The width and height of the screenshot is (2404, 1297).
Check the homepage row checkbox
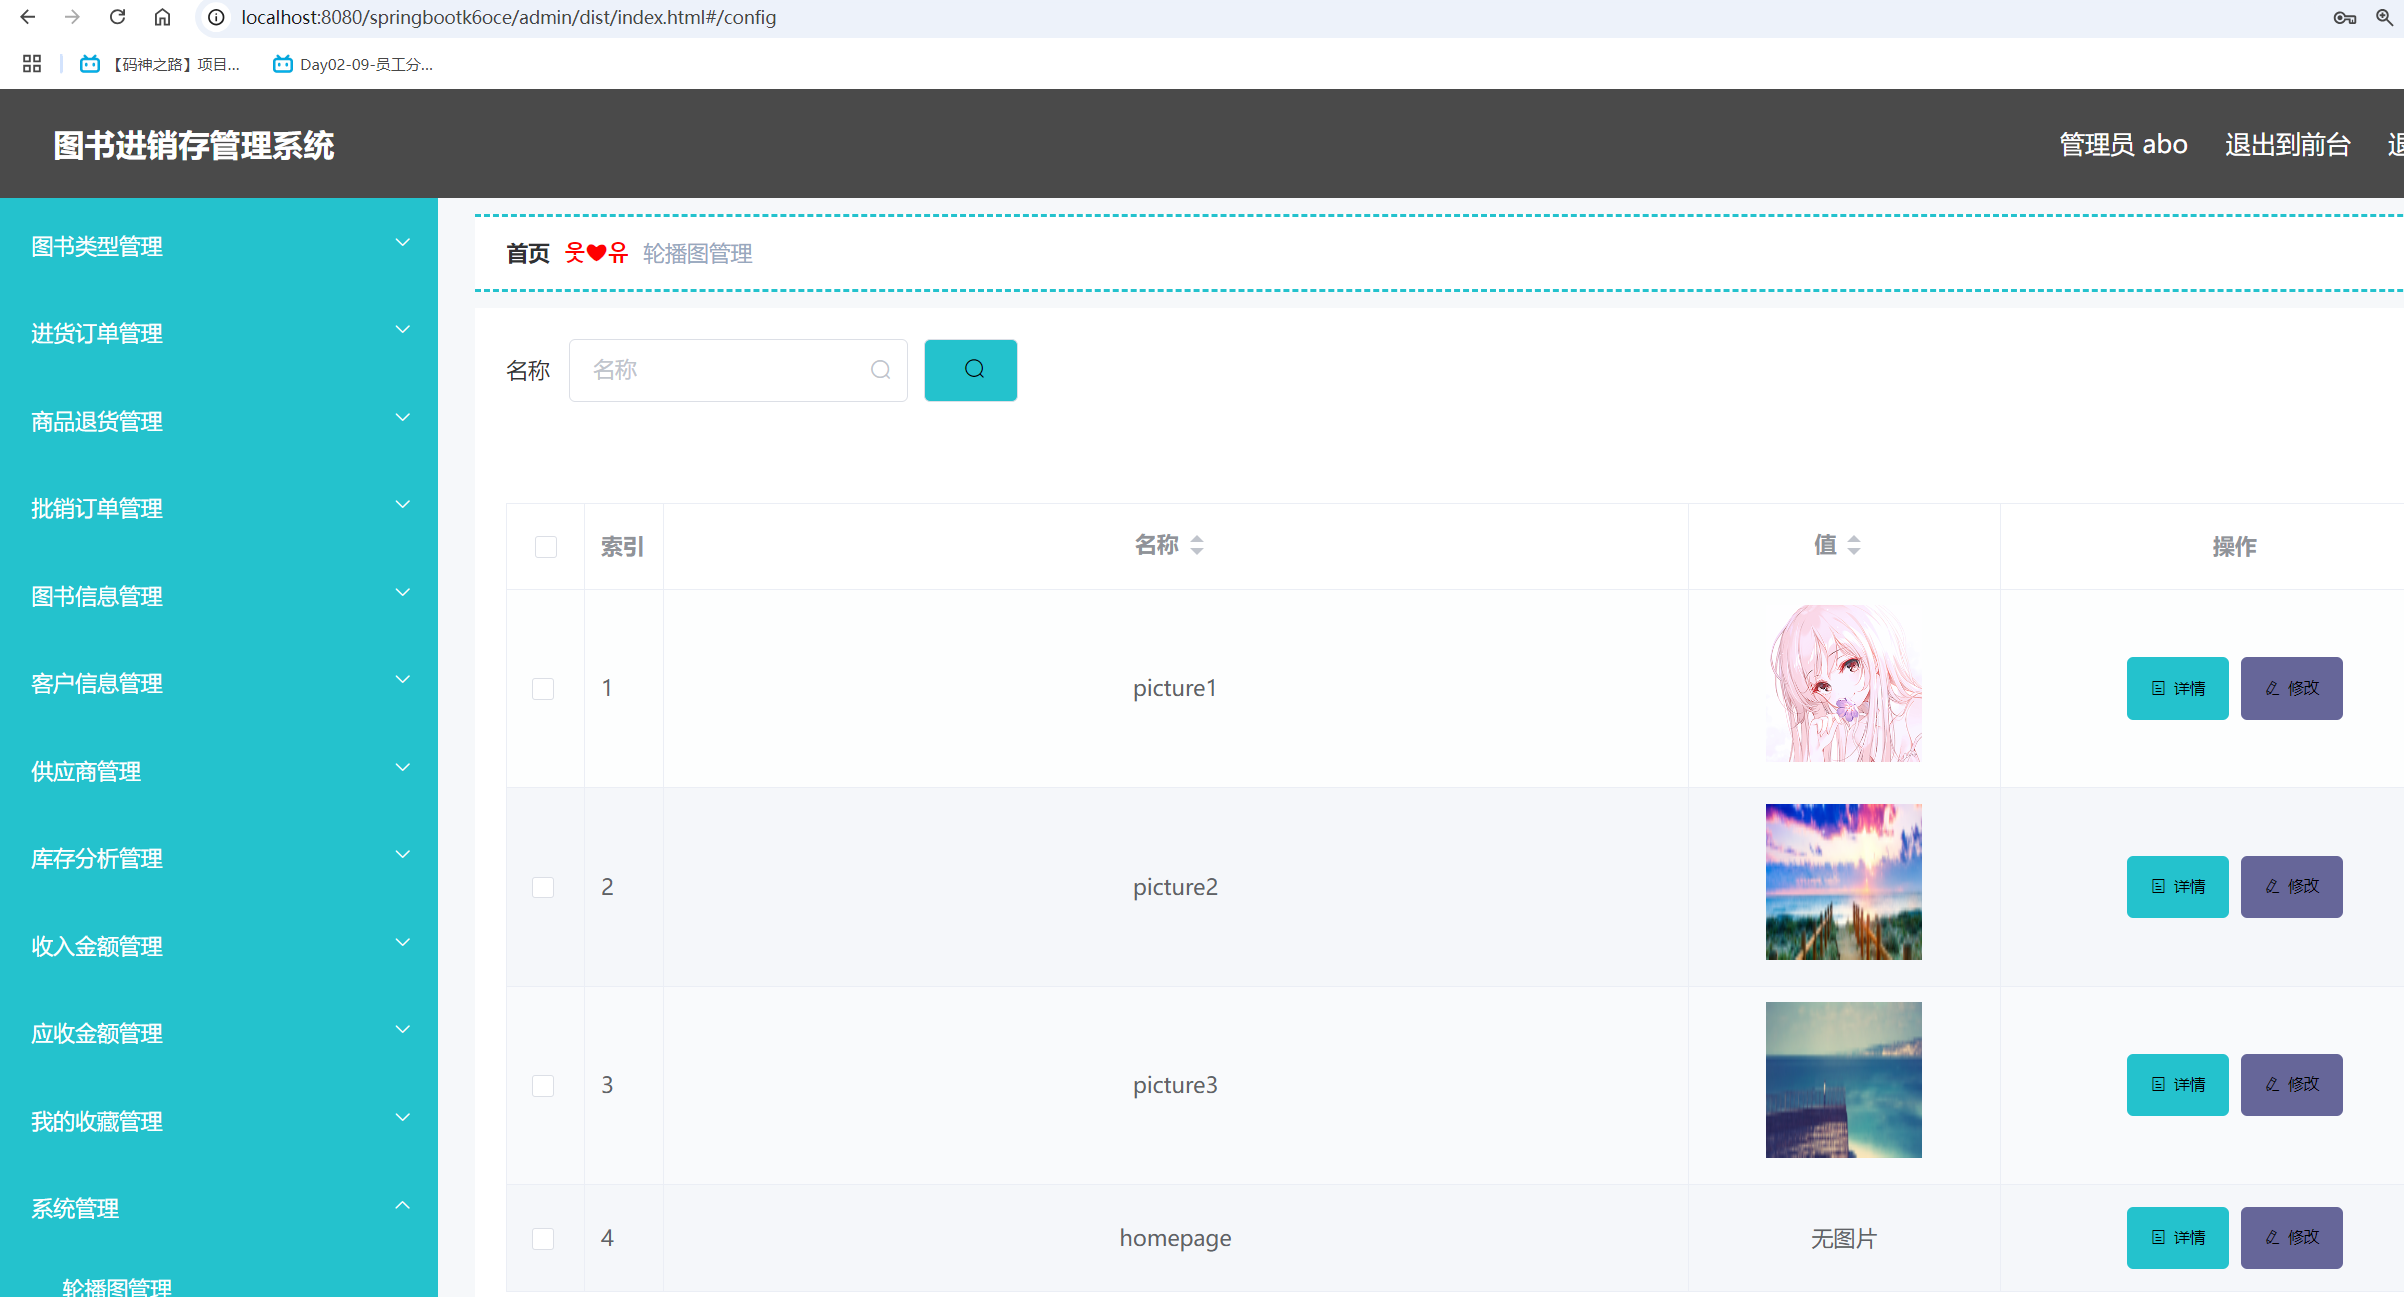[543, 1238]
